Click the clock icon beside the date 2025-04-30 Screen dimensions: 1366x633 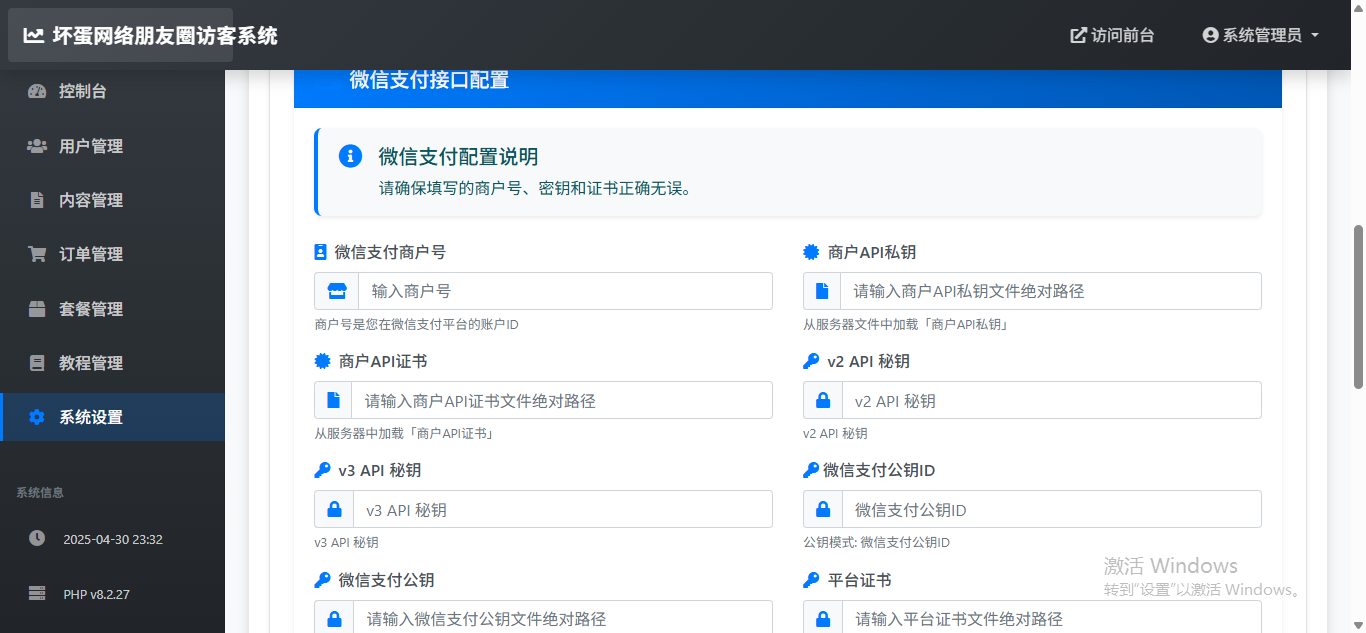point(37,538)
